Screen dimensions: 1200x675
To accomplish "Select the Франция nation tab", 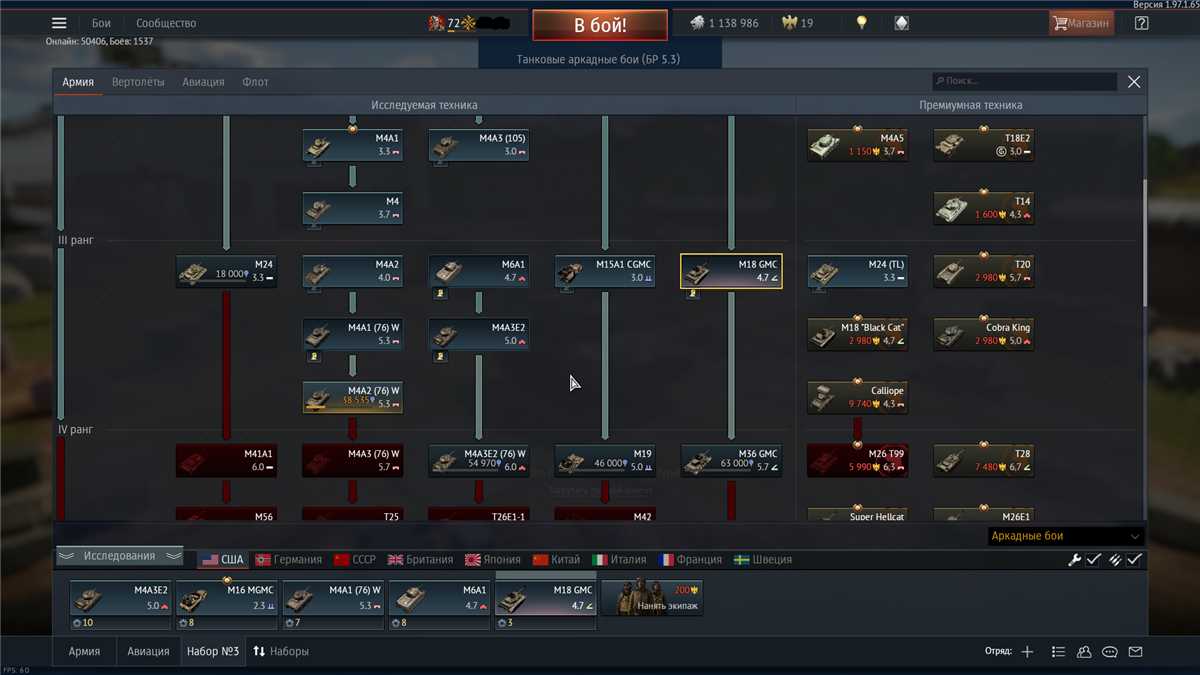I will click(691, 560).
